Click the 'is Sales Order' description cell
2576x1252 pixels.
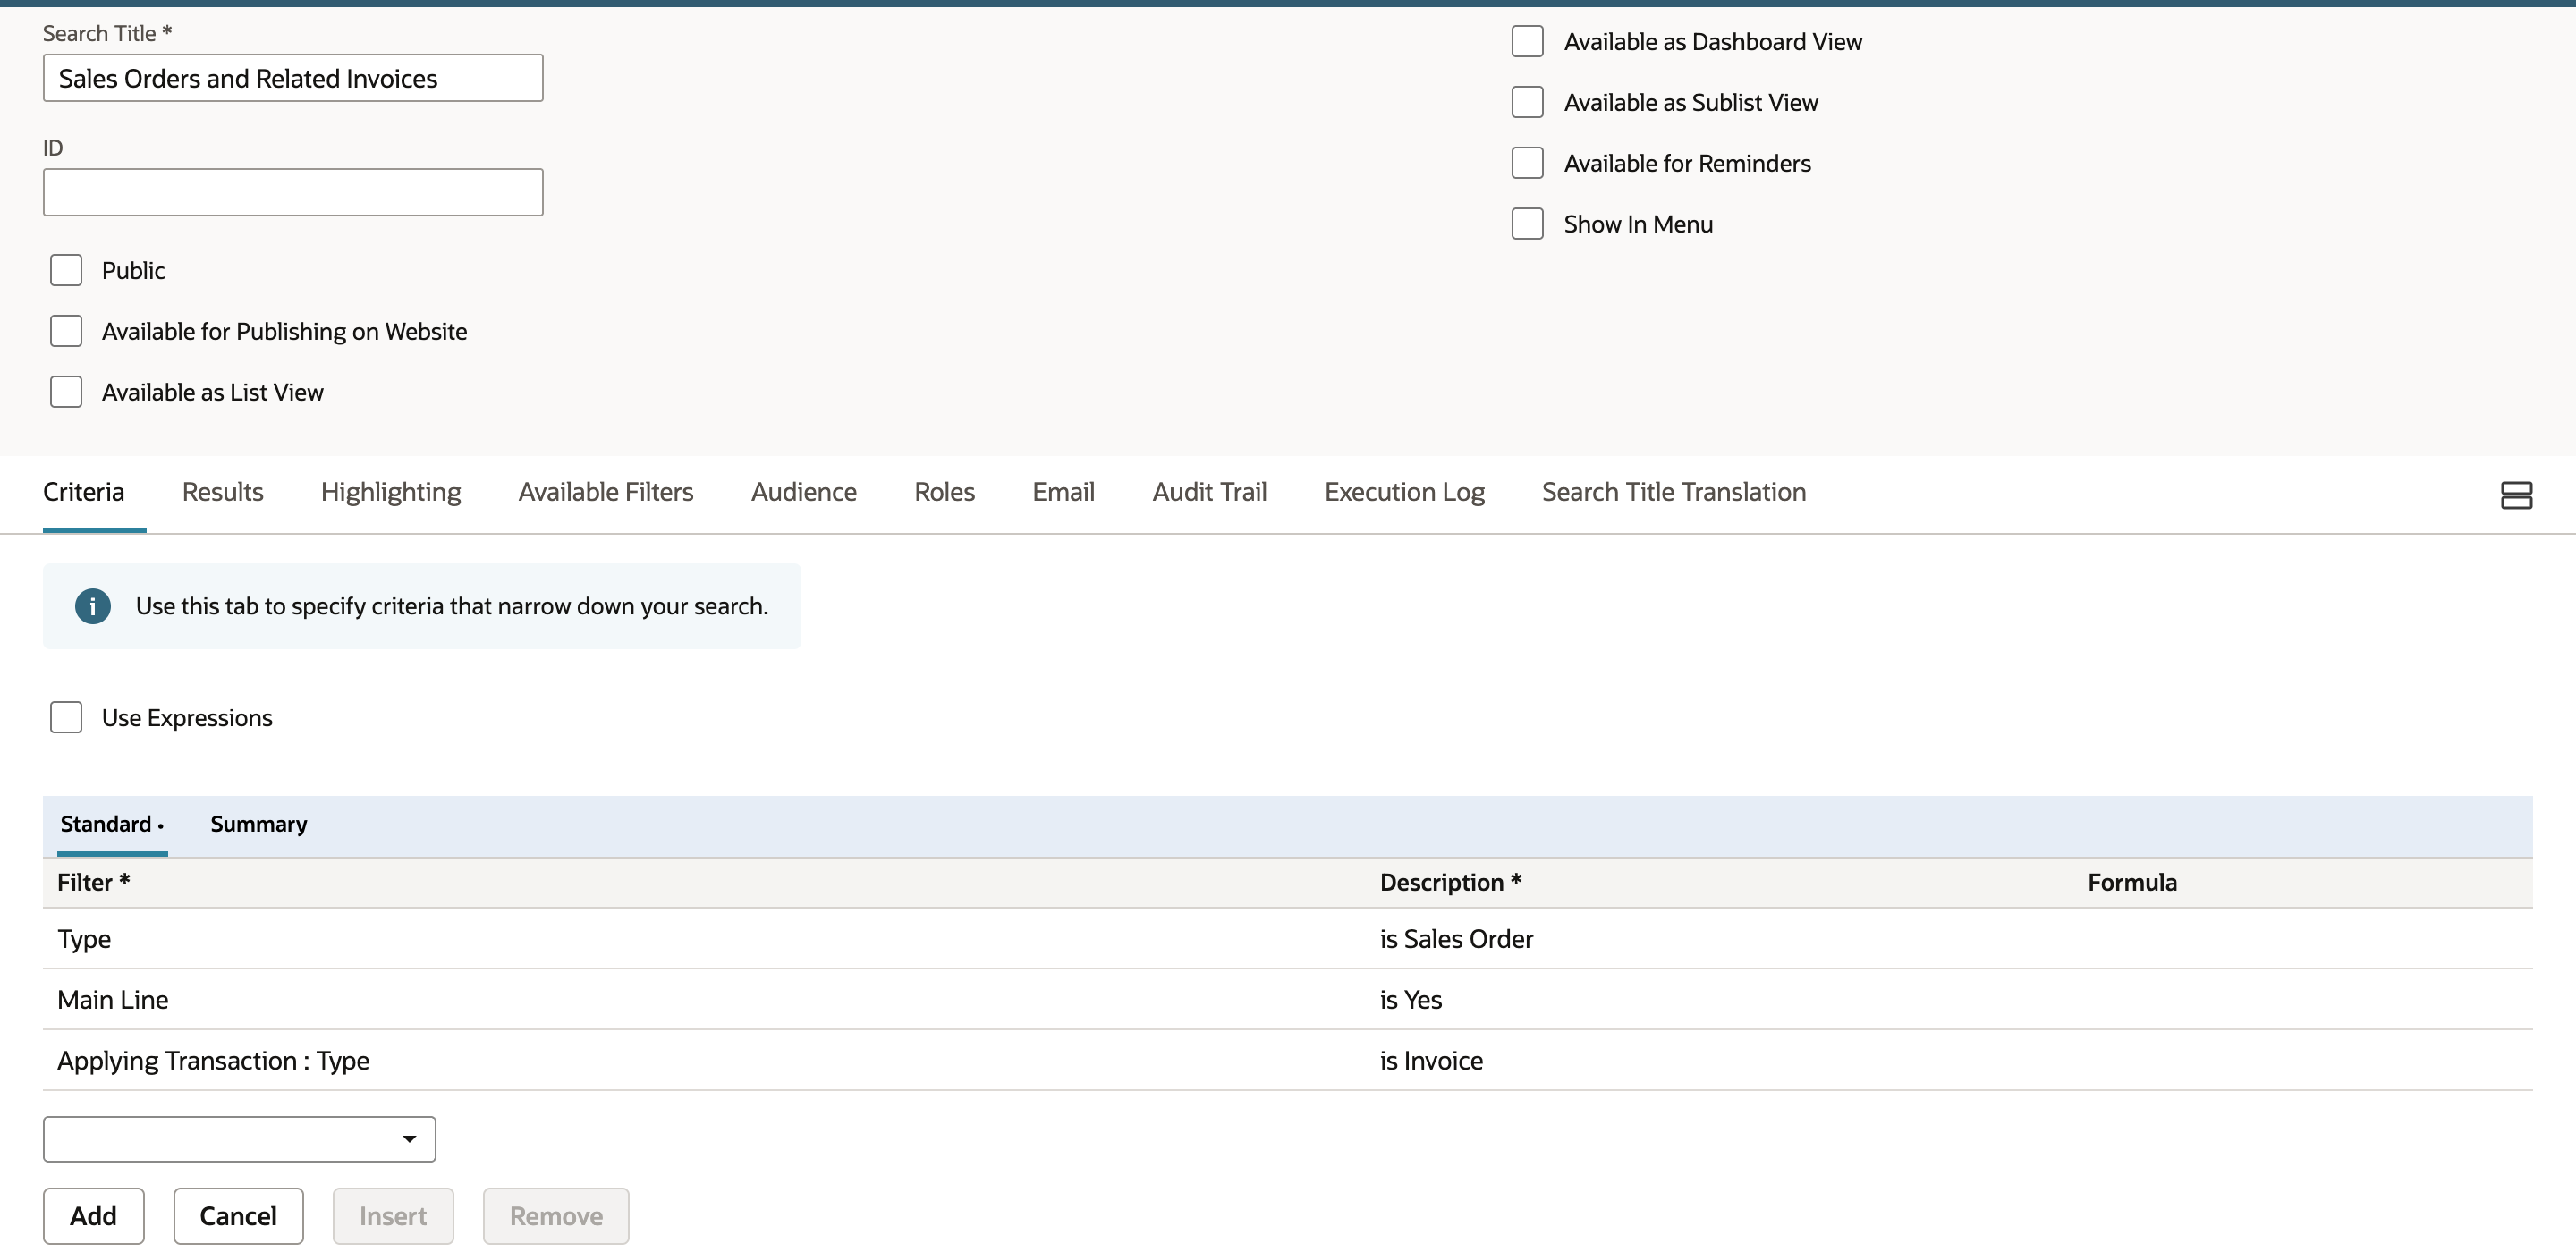1456,939
